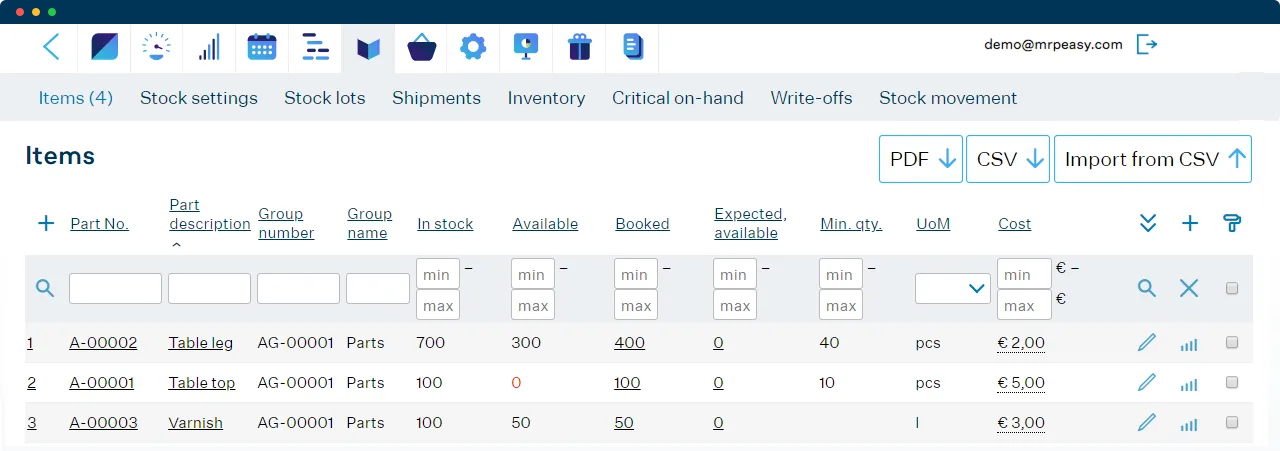Image resolution: width=1280 pixels, height=451 pixels.
Task: Click the Import from CSV button
Action: click(1153, 159)
